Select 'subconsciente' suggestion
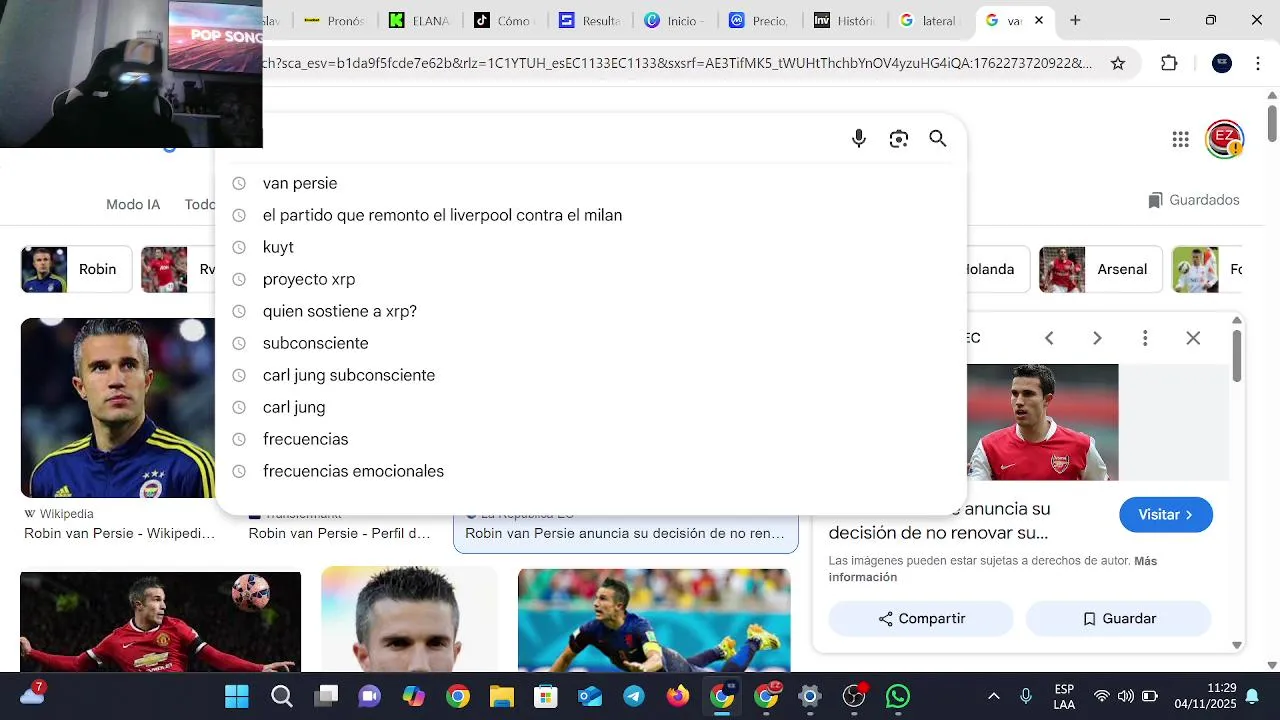This screenshot has height=720, width=1280. (x=590, y=343)
